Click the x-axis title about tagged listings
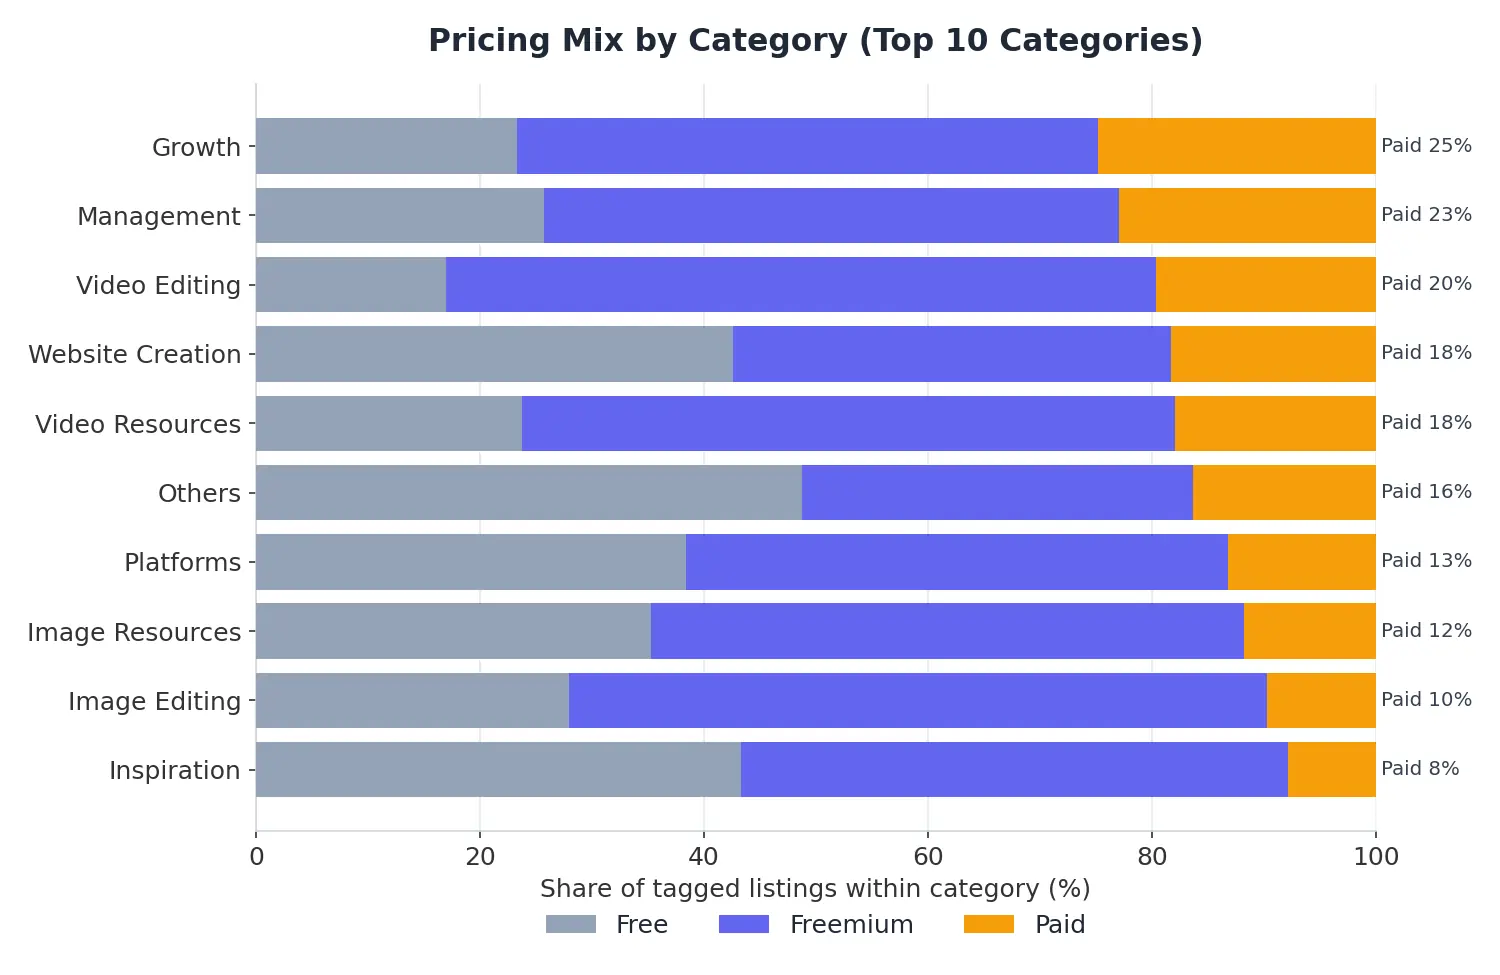The width and height of the screenshot is (1500, 975). pos(815,889)
